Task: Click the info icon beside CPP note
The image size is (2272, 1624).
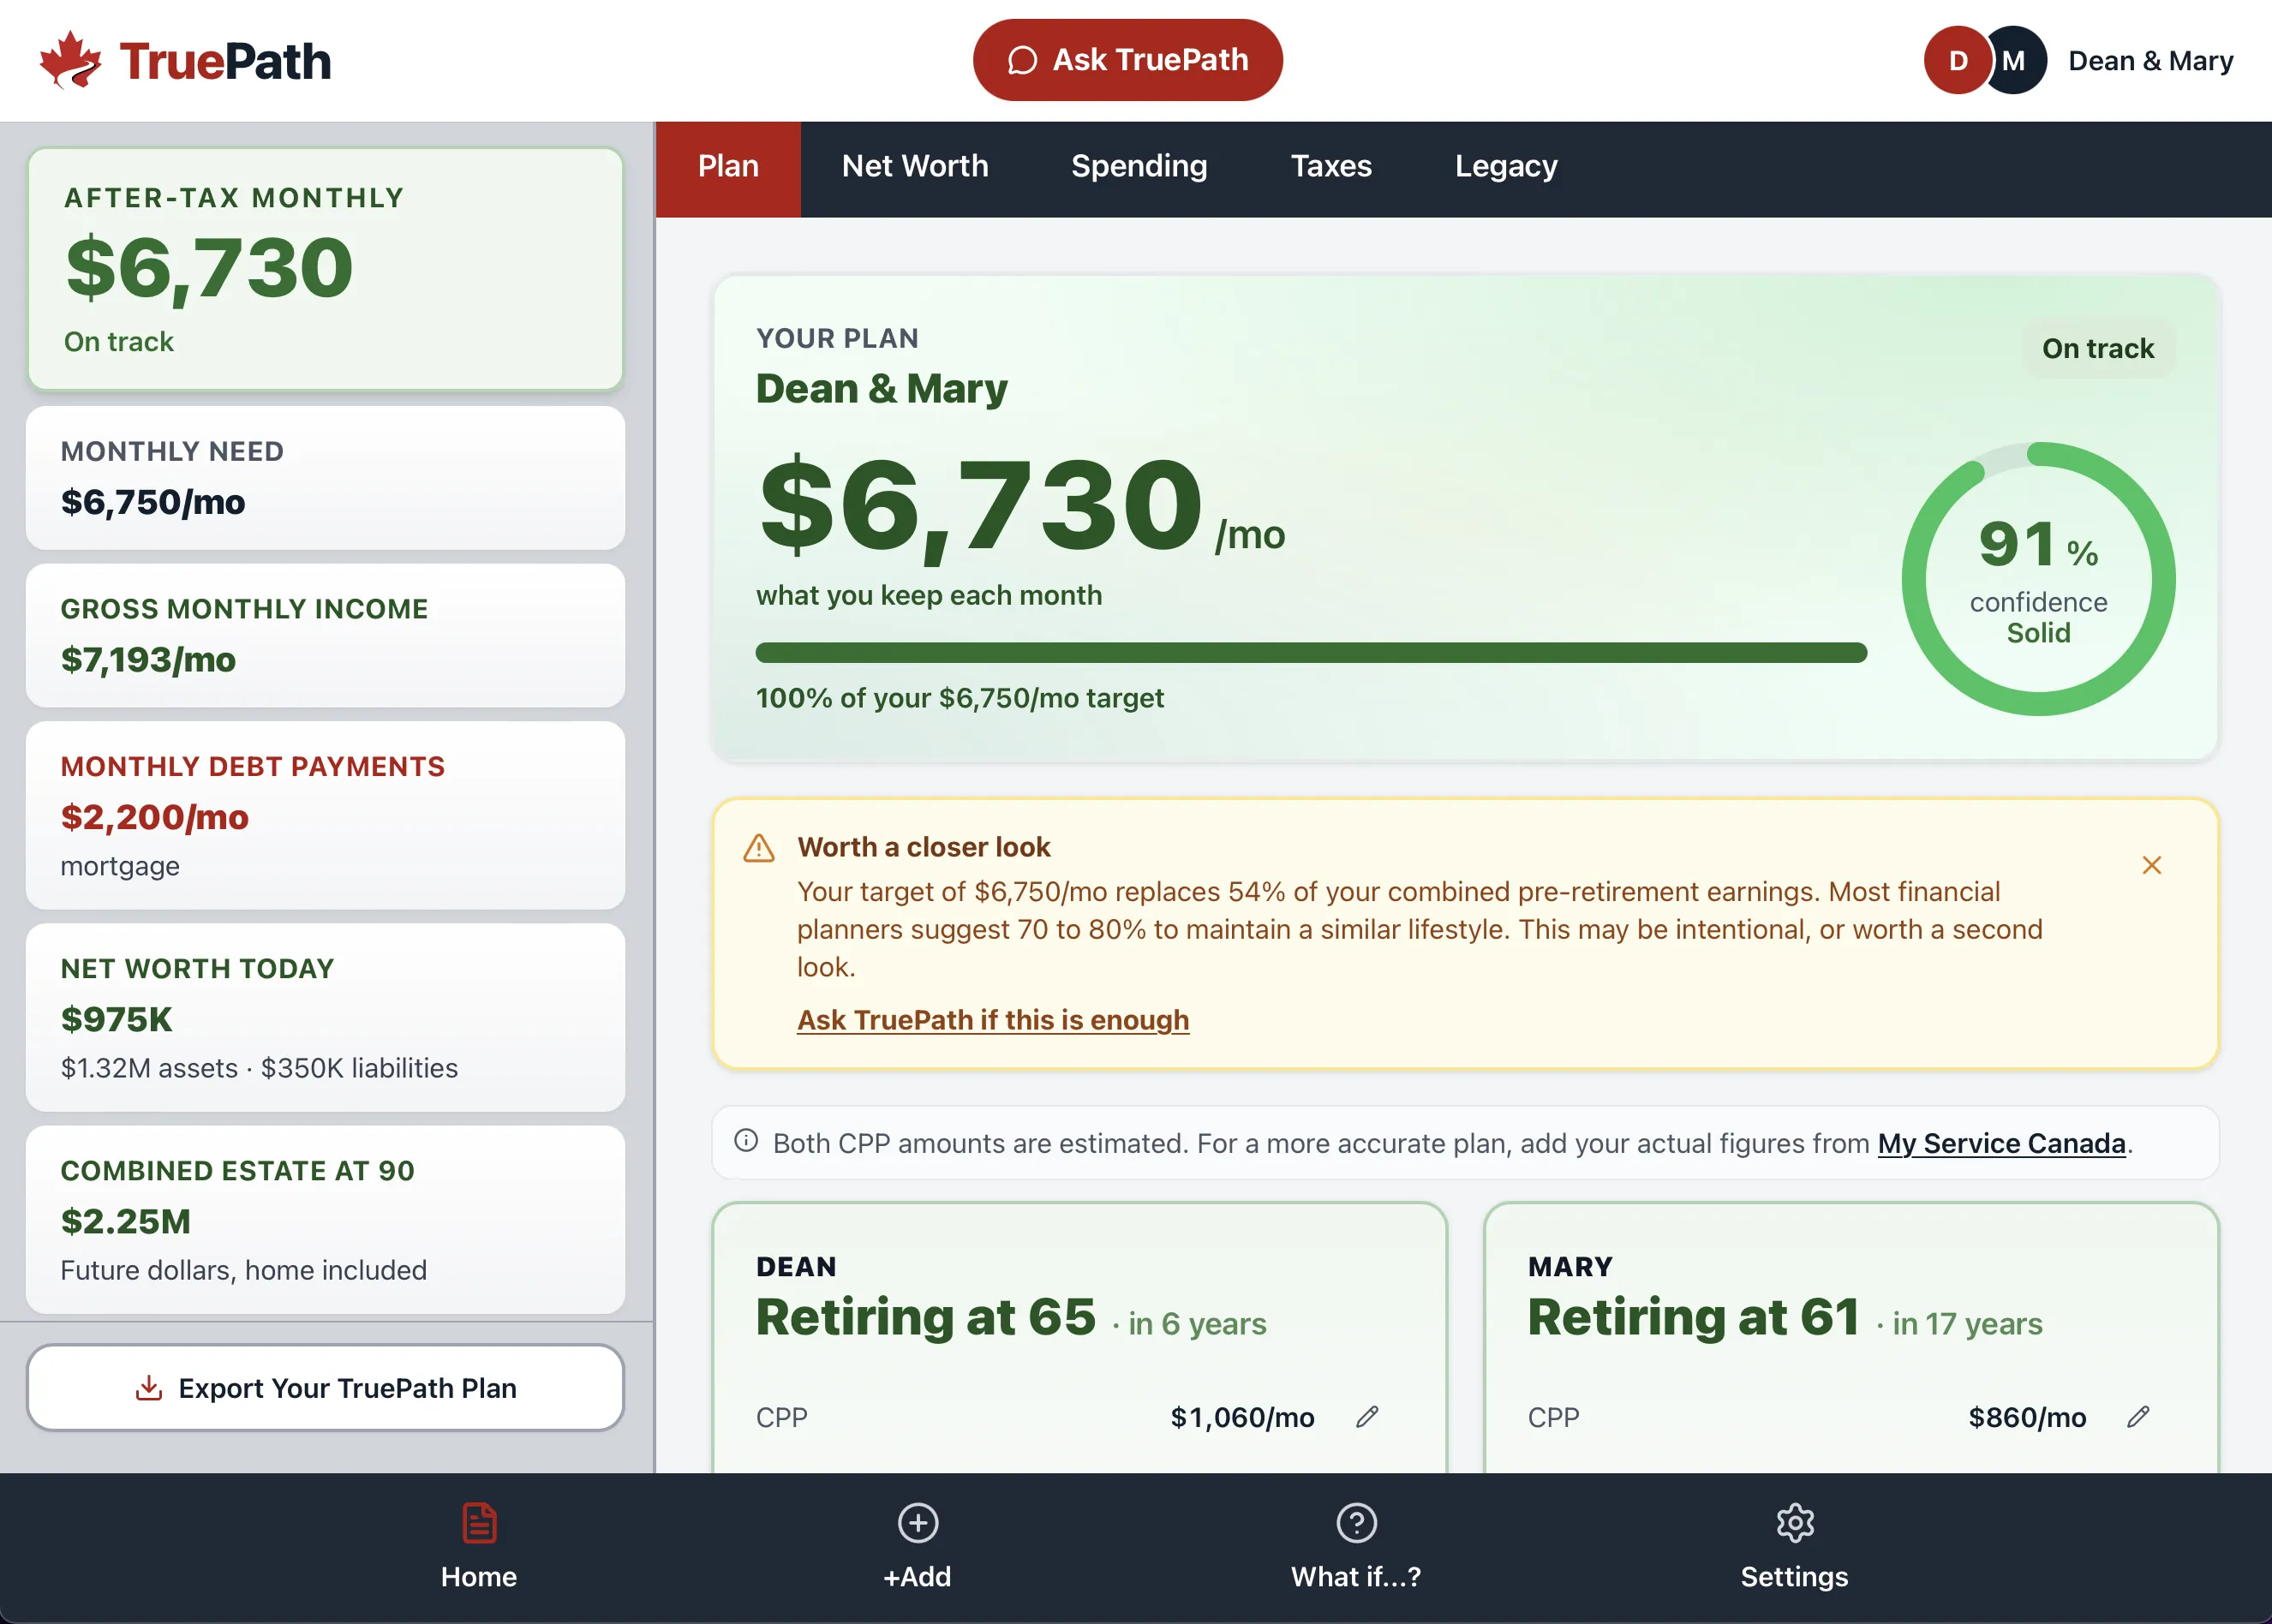Action: pos(746,1141)
